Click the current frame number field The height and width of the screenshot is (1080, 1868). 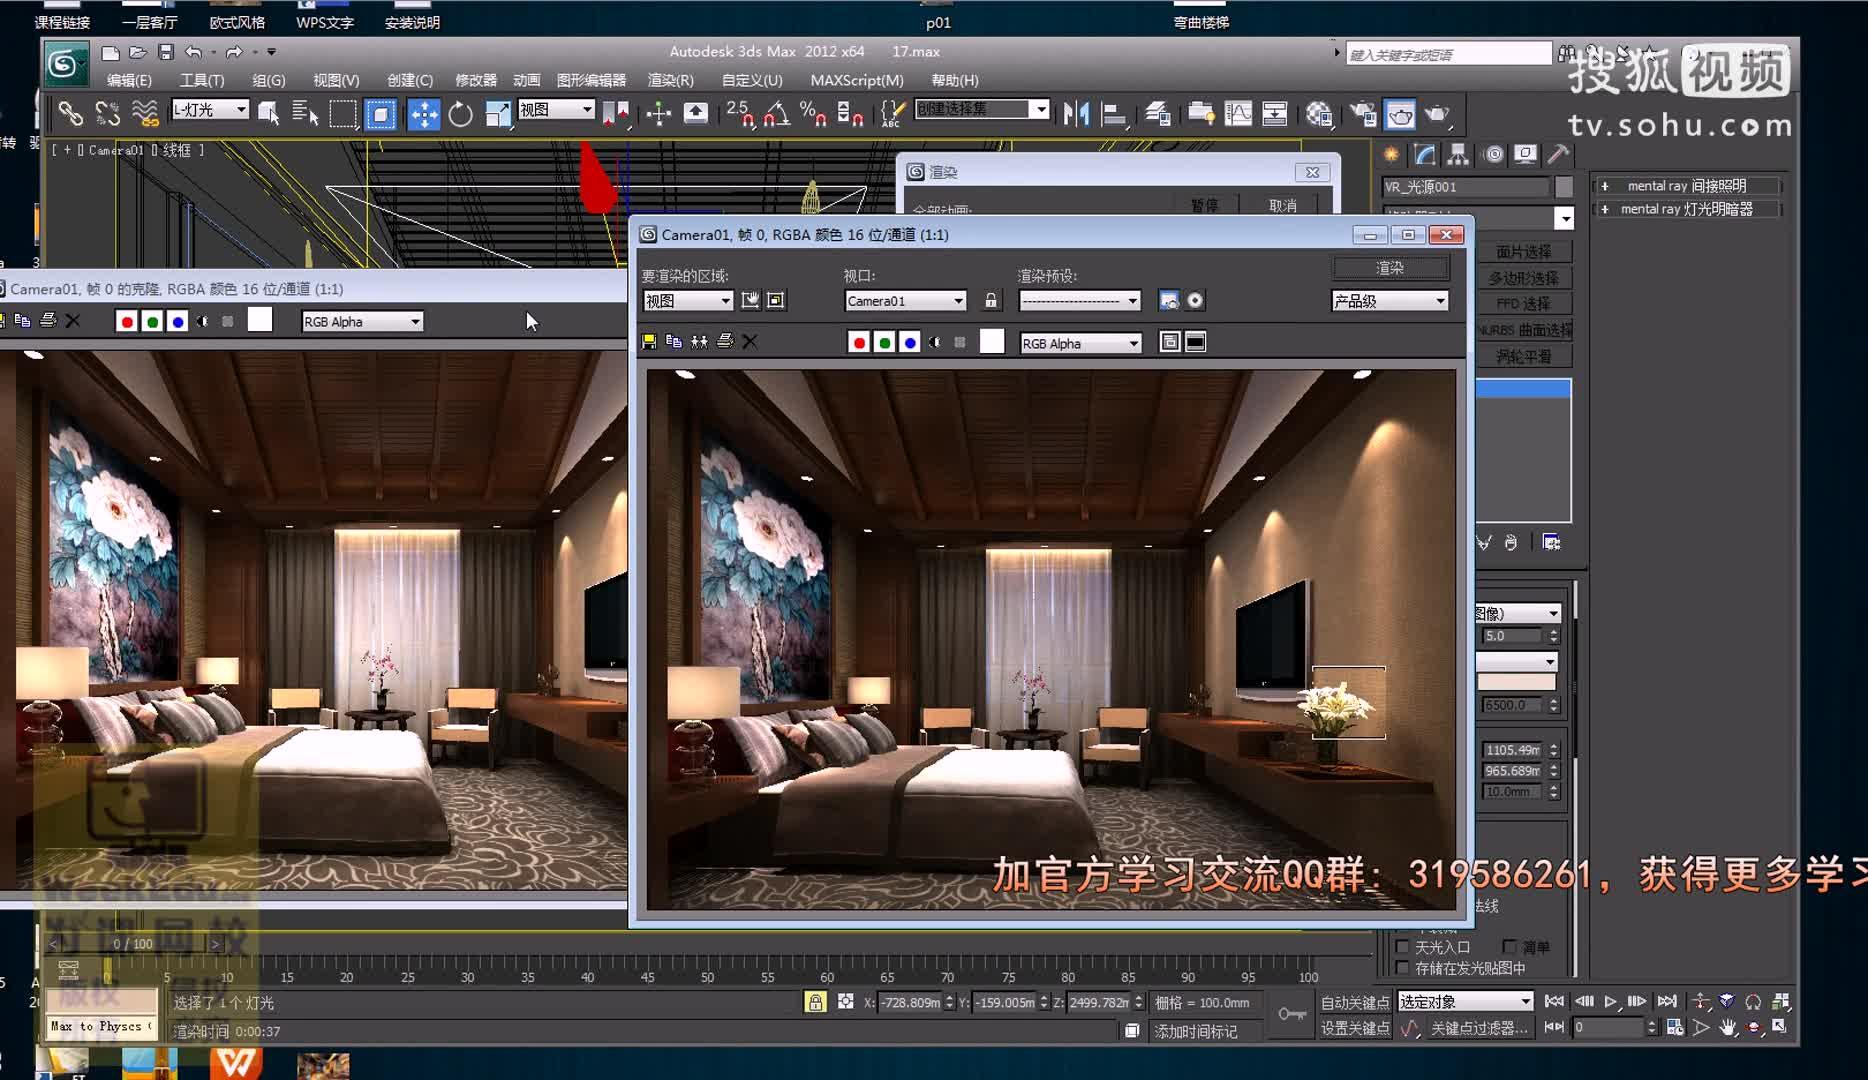pos(1610,1027)
